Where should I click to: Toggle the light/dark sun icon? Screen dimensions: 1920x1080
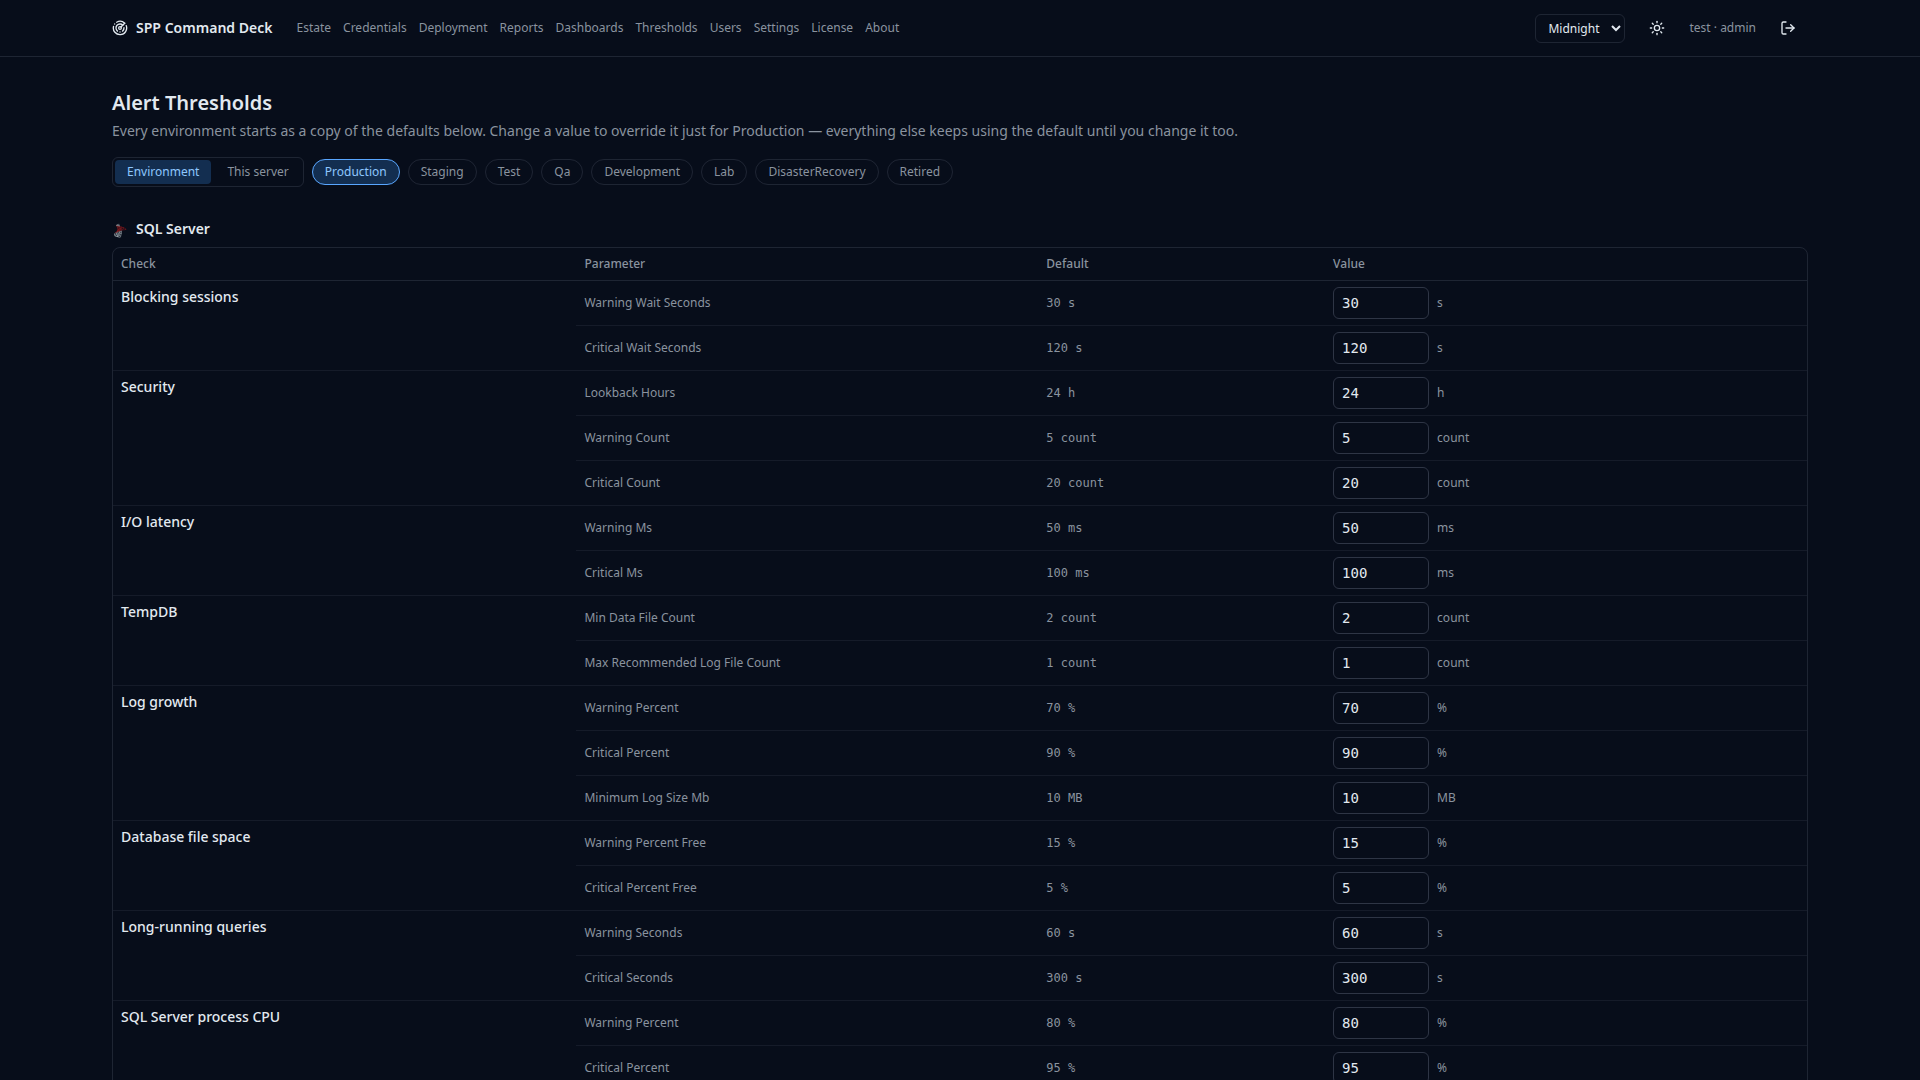pos(1657,28)
